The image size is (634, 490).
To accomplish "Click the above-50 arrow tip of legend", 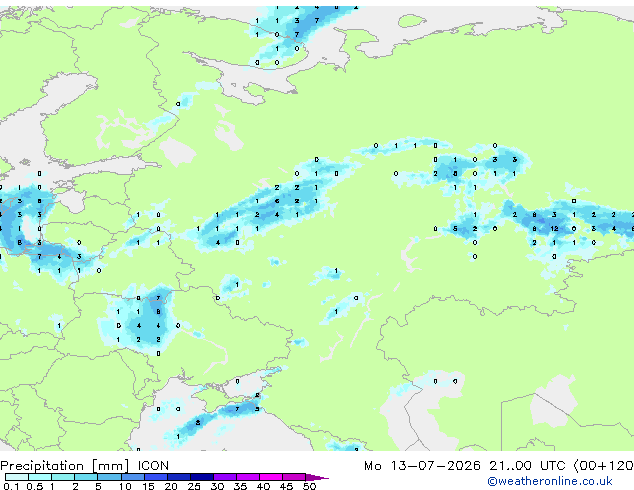I will click(x=317, y=477).
